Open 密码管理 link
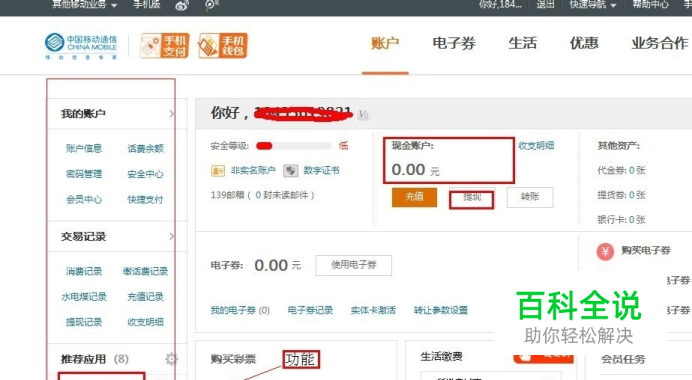Image resolution: width=692 pixels, height=380 pixels. (84, 174)
